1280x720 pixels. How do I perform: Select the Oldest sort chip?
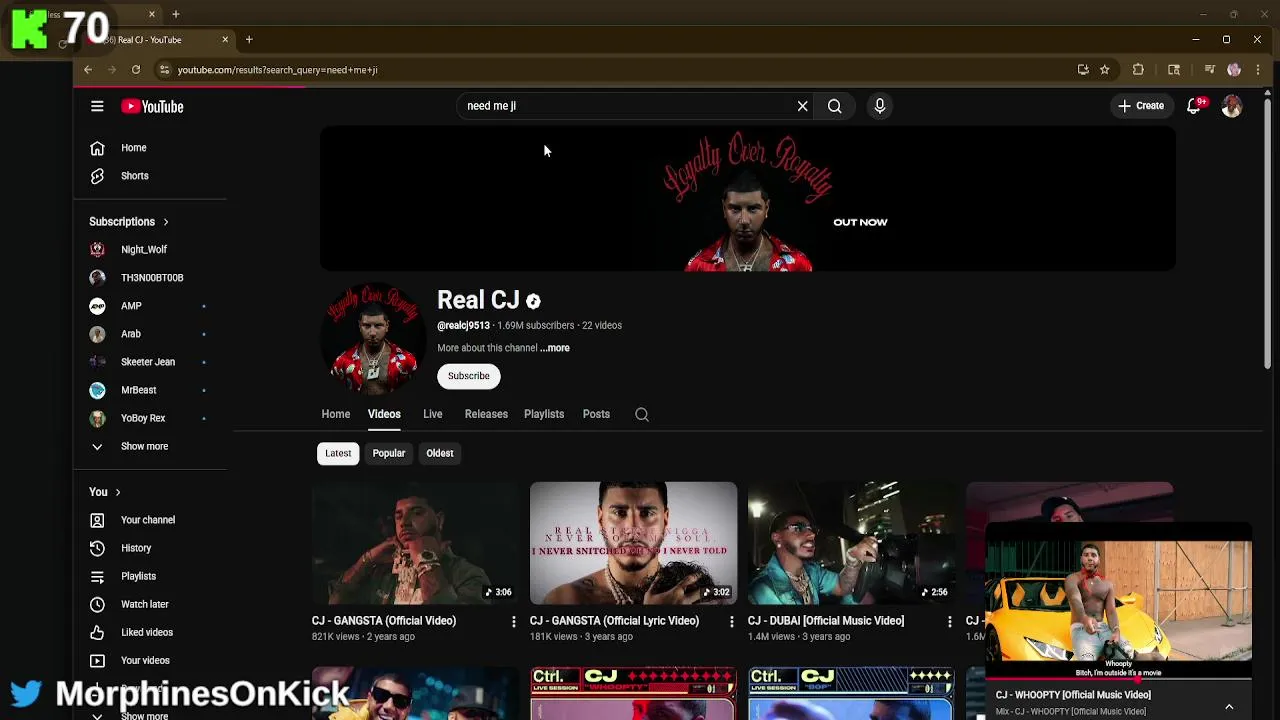coord(440,453)
